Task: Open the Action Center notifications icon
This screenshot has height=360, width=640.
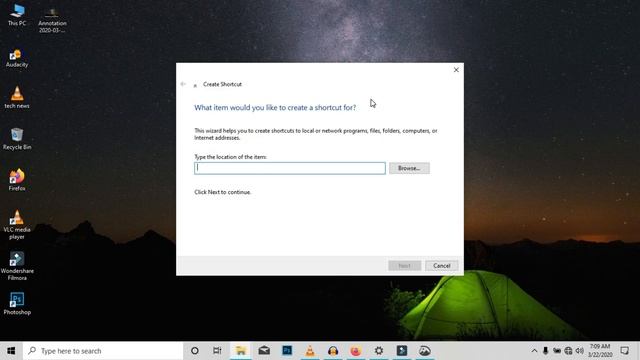Action: pyautogui.click(x=624, y=351)
